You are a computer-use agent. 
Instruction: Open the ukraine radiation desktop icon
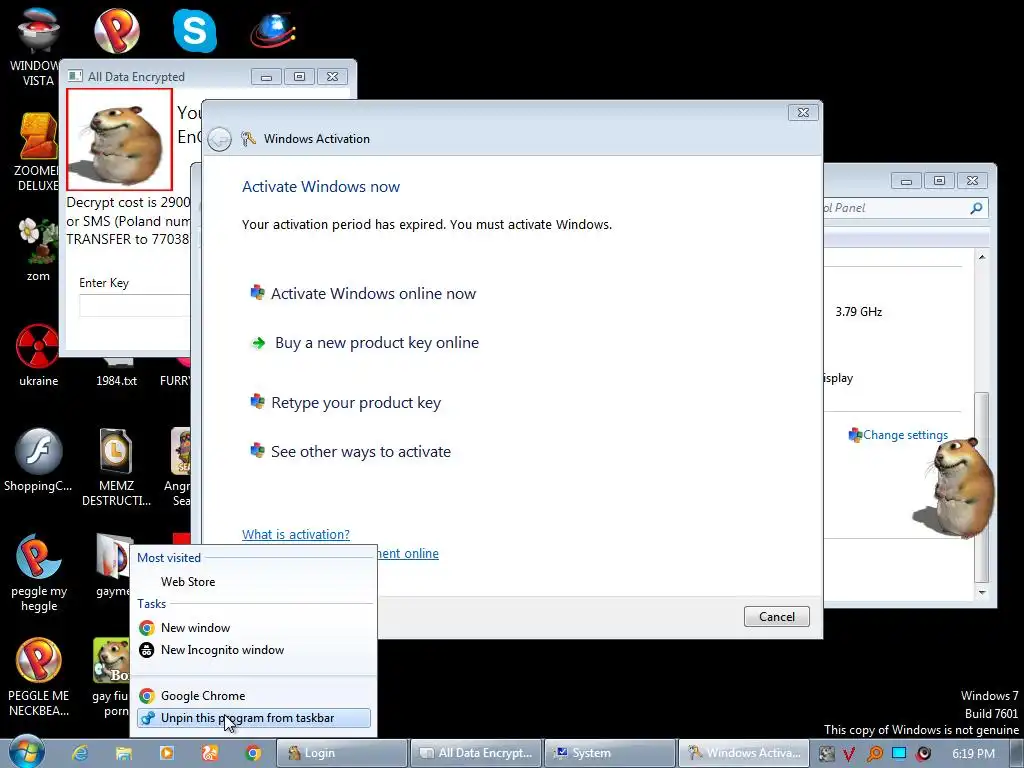click(38, 355)
